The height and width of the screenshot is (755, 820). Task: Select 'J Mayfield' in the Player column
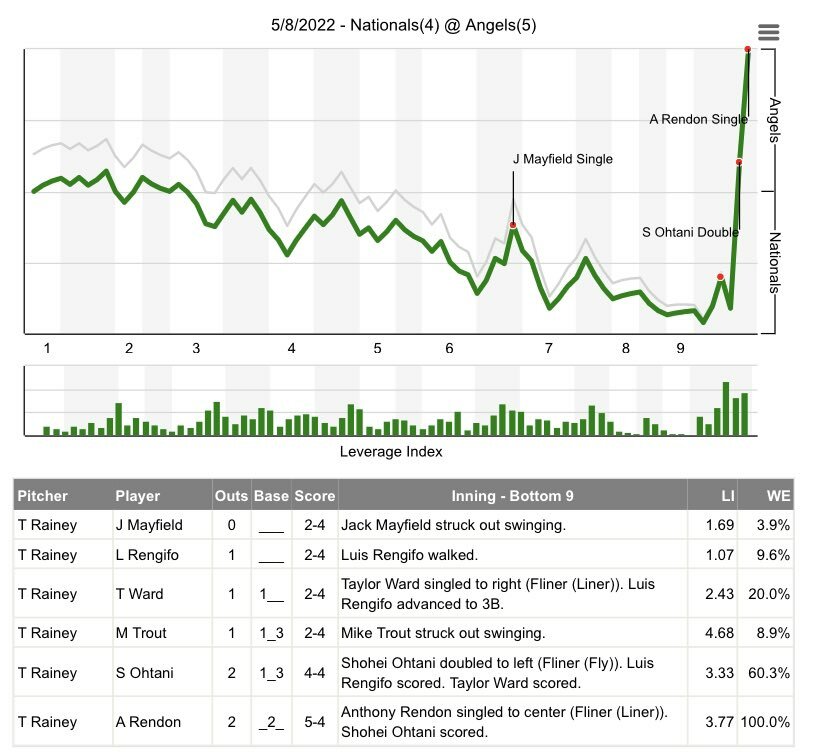tap(149, 525)
